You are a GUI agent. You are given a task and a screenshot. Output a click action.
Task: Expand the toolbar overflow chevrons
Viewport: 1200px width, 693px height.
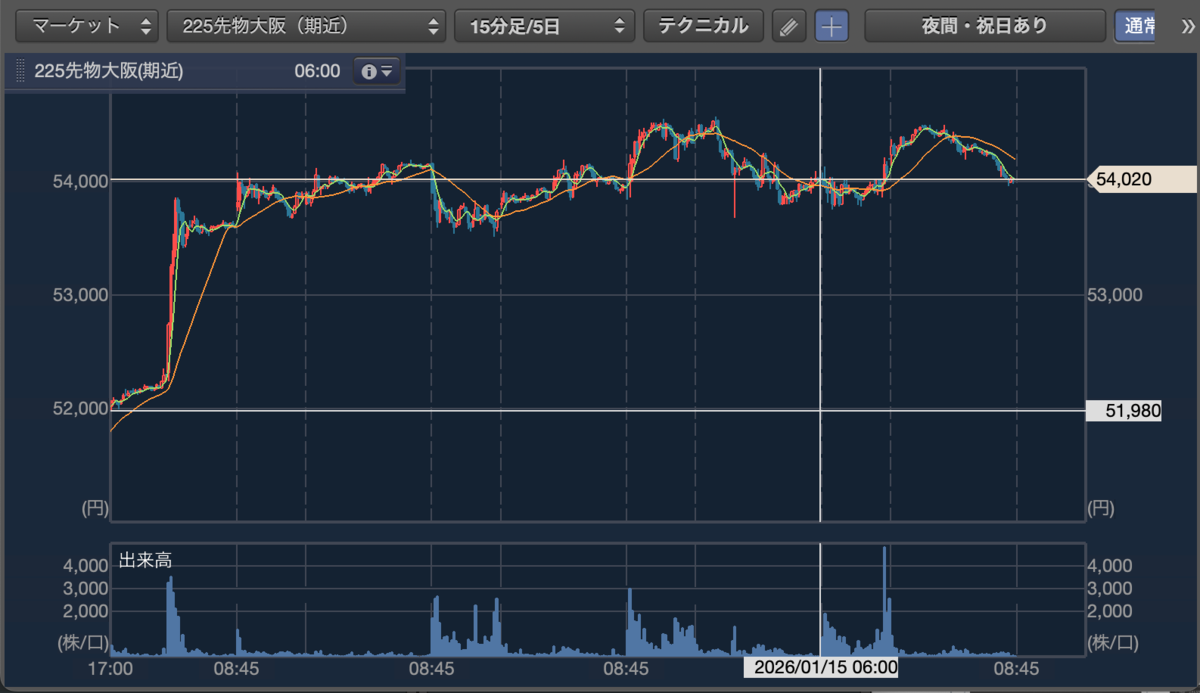click(x=1187, y=26)
